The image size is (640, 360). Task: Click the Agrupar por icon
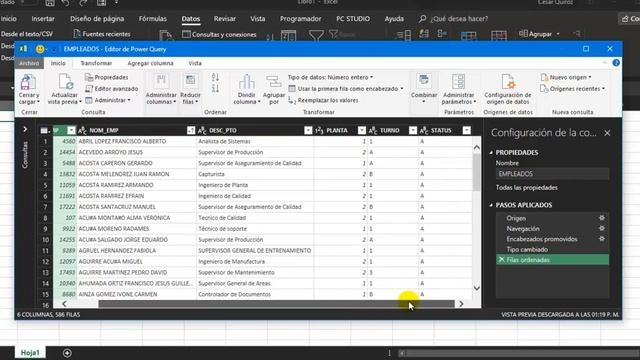pyautogui.click(x=273, y=82)
